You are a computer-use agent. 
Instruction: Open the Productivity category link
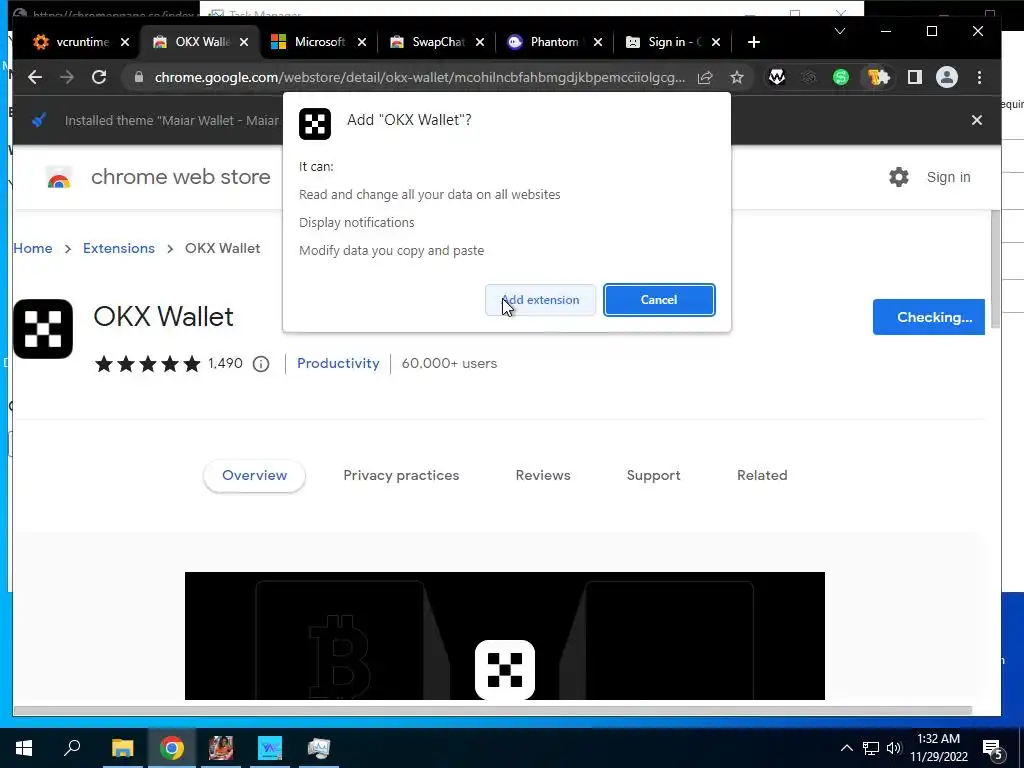pos(338,363)
